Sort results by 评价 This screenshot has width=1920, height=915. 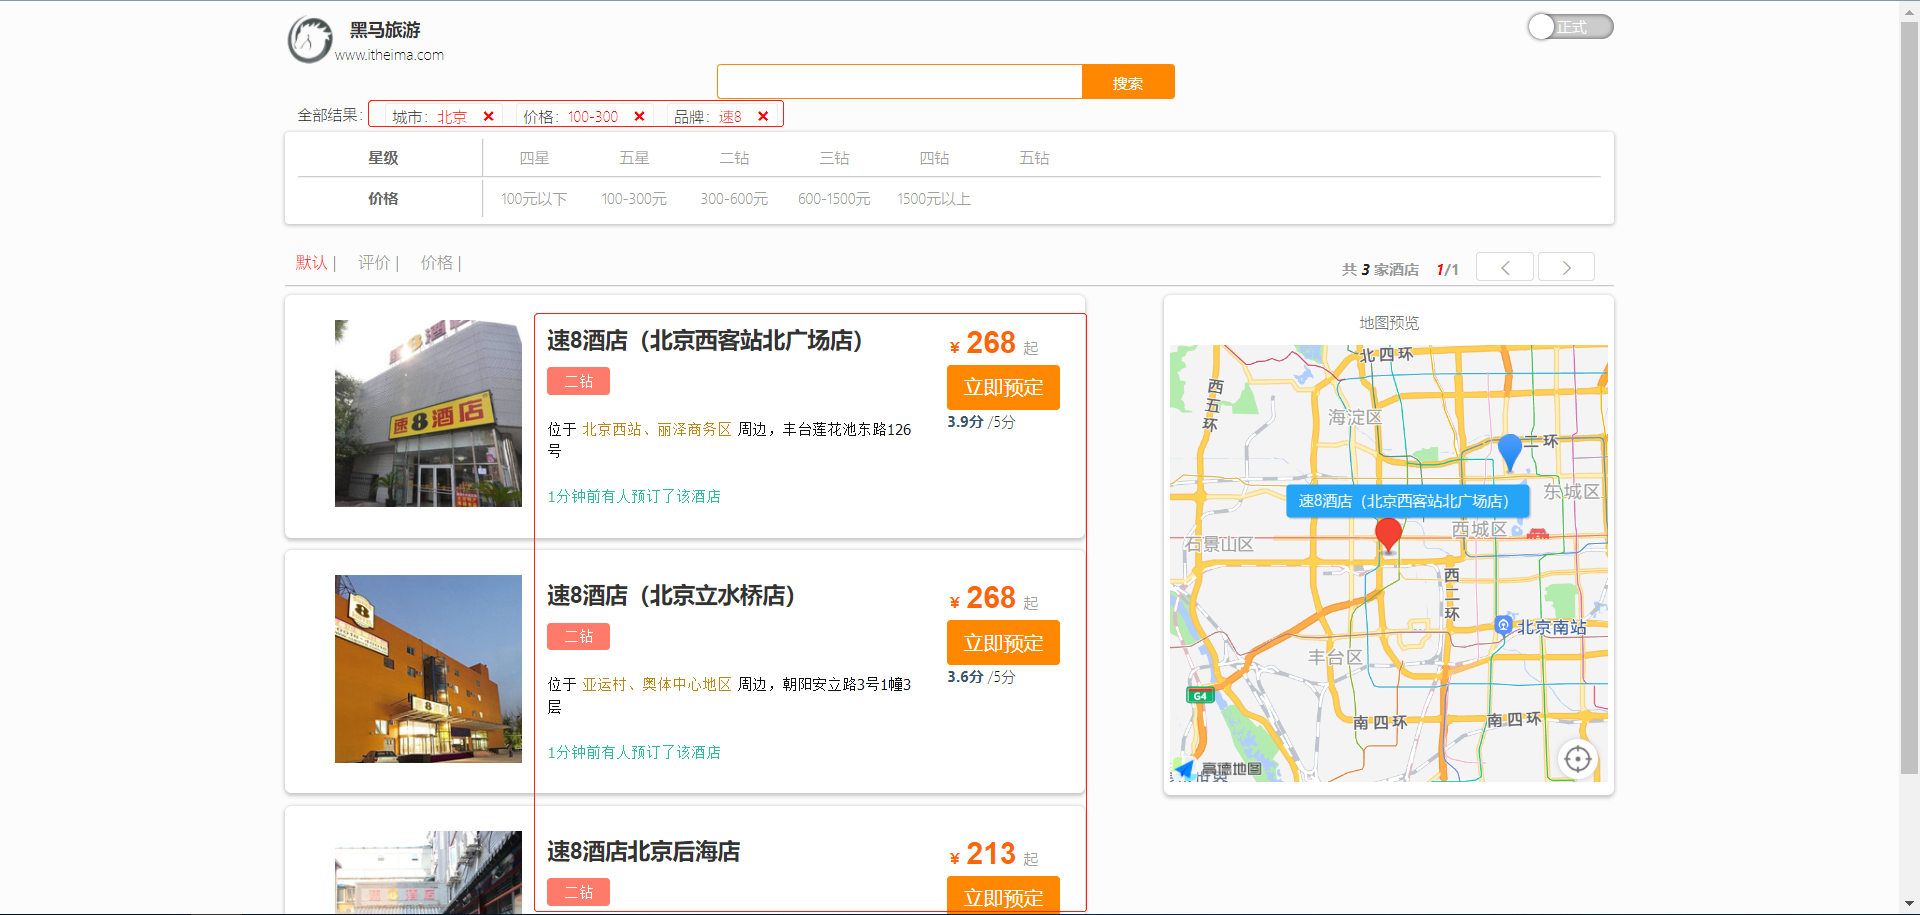pyautogui.click(x=374, y=262)
